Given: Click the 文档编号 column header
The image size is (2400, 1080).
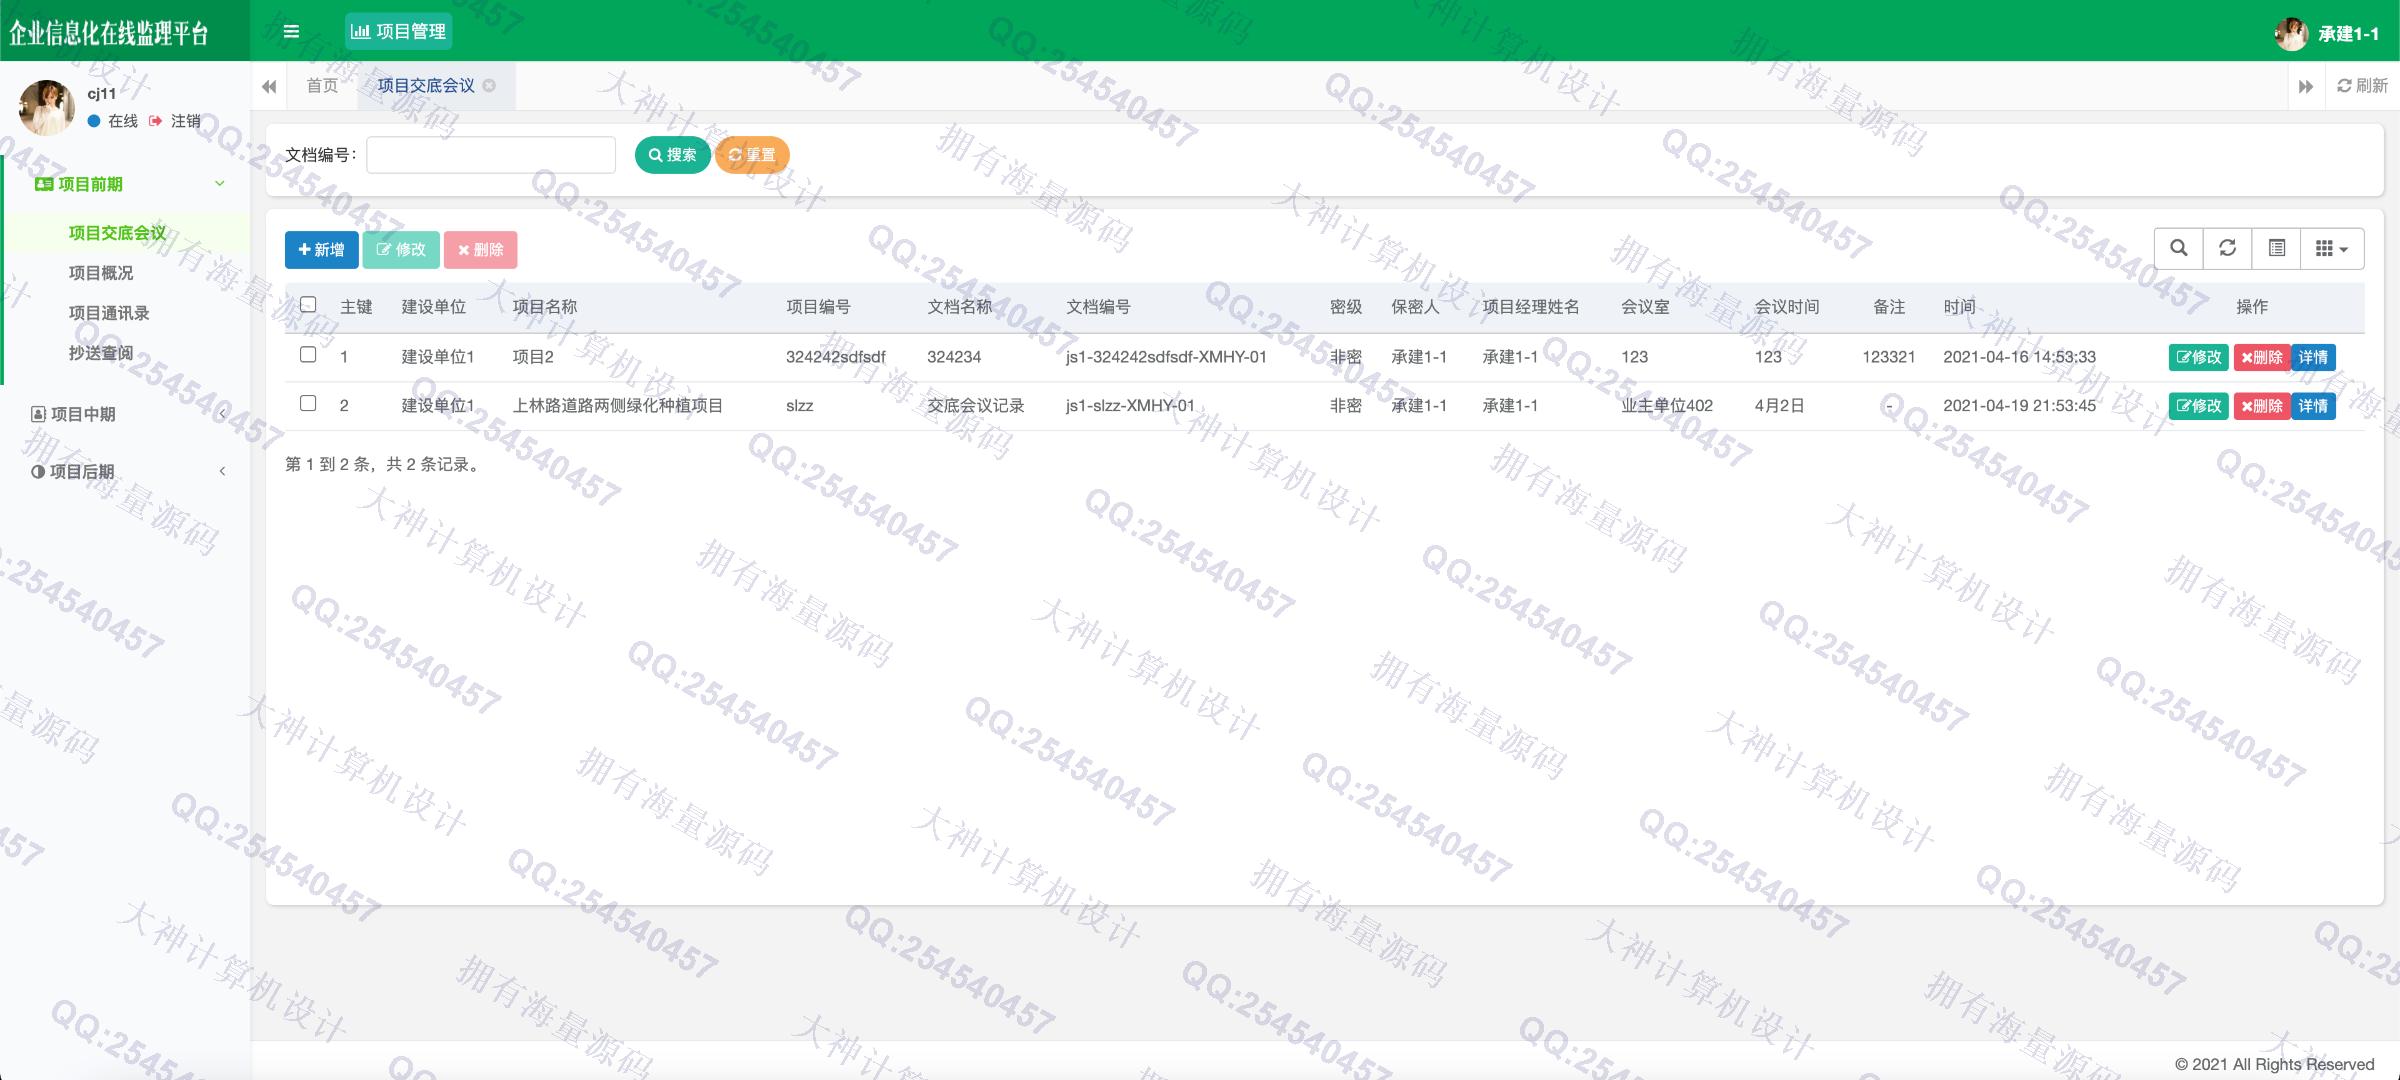Looking at the screenshot, I should click(x=1099, y=307).
